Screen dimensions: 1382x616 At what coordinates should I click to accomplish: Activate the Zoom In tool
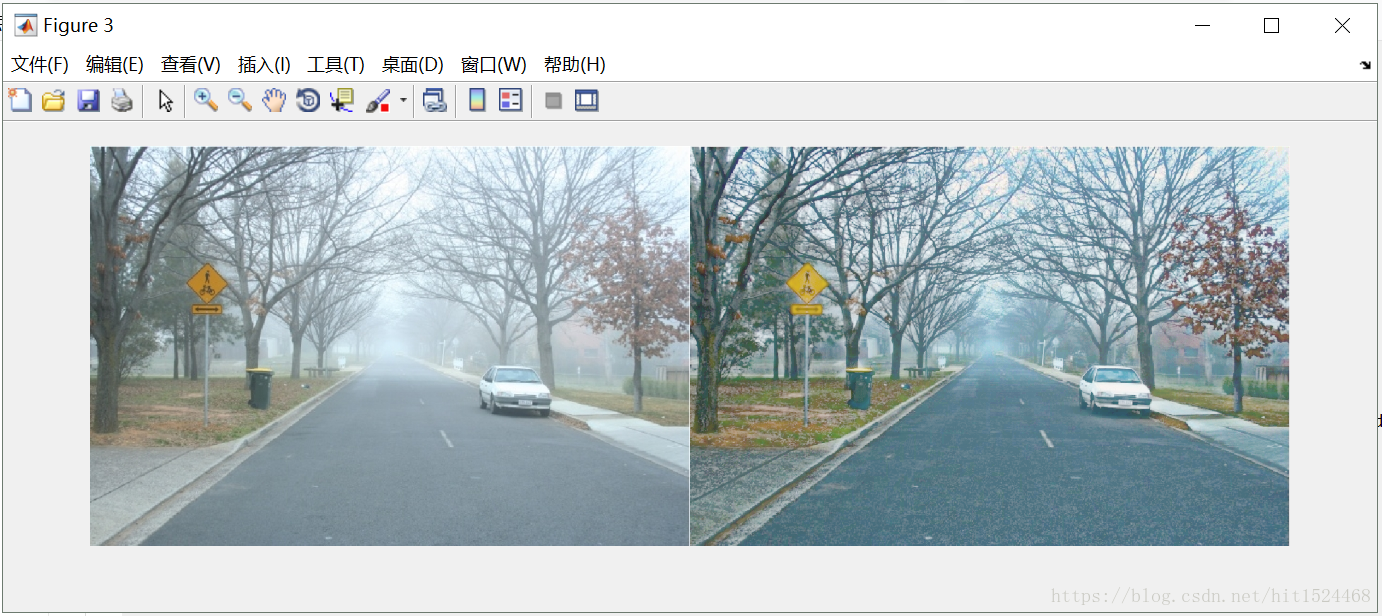(206, 100)
